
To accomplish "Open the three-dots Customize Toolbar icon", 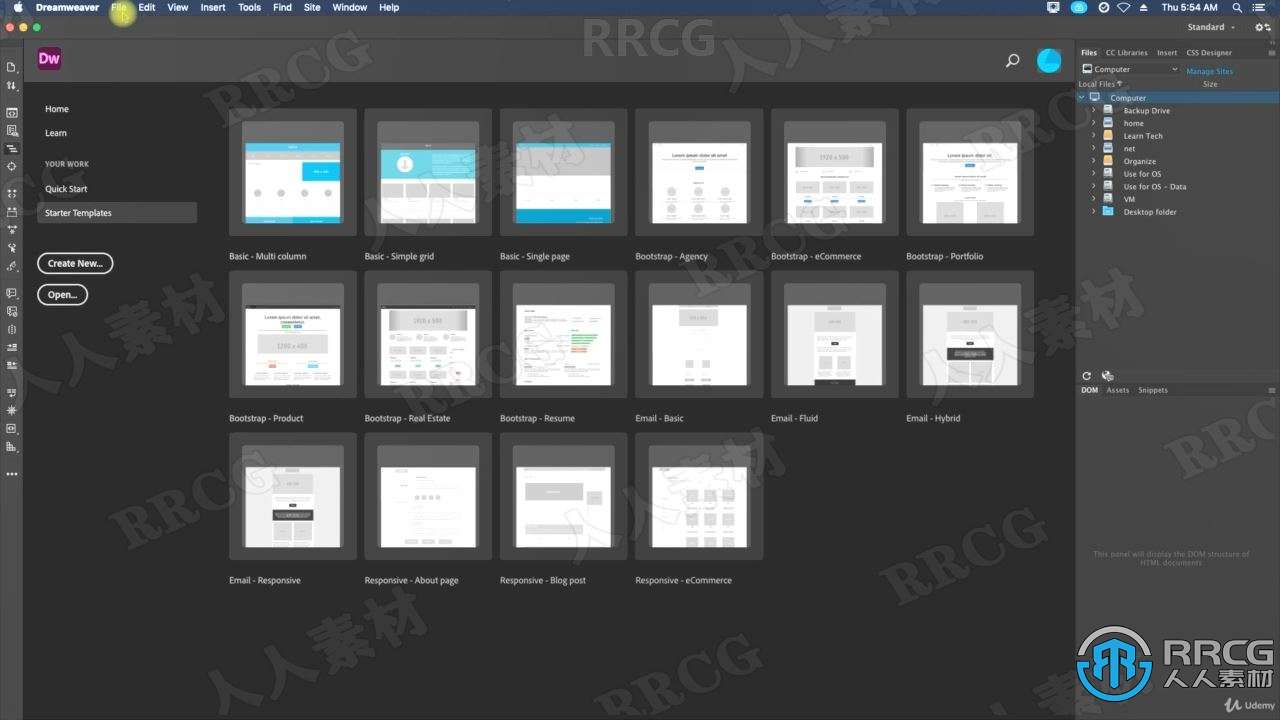I will coord(12,474).
